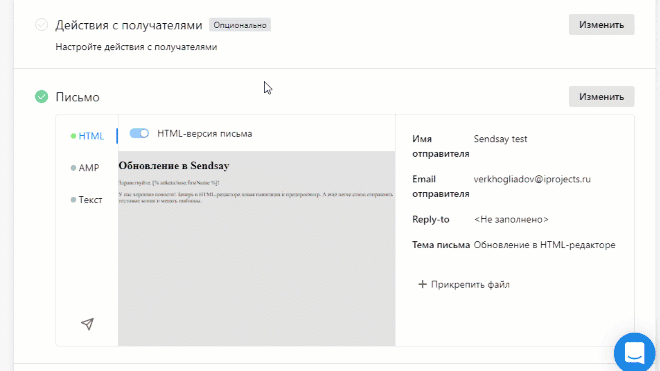Click the empty status circle by Действия с получателями
This screenshot has height=371, width=660.
click(x=41, y=25)
